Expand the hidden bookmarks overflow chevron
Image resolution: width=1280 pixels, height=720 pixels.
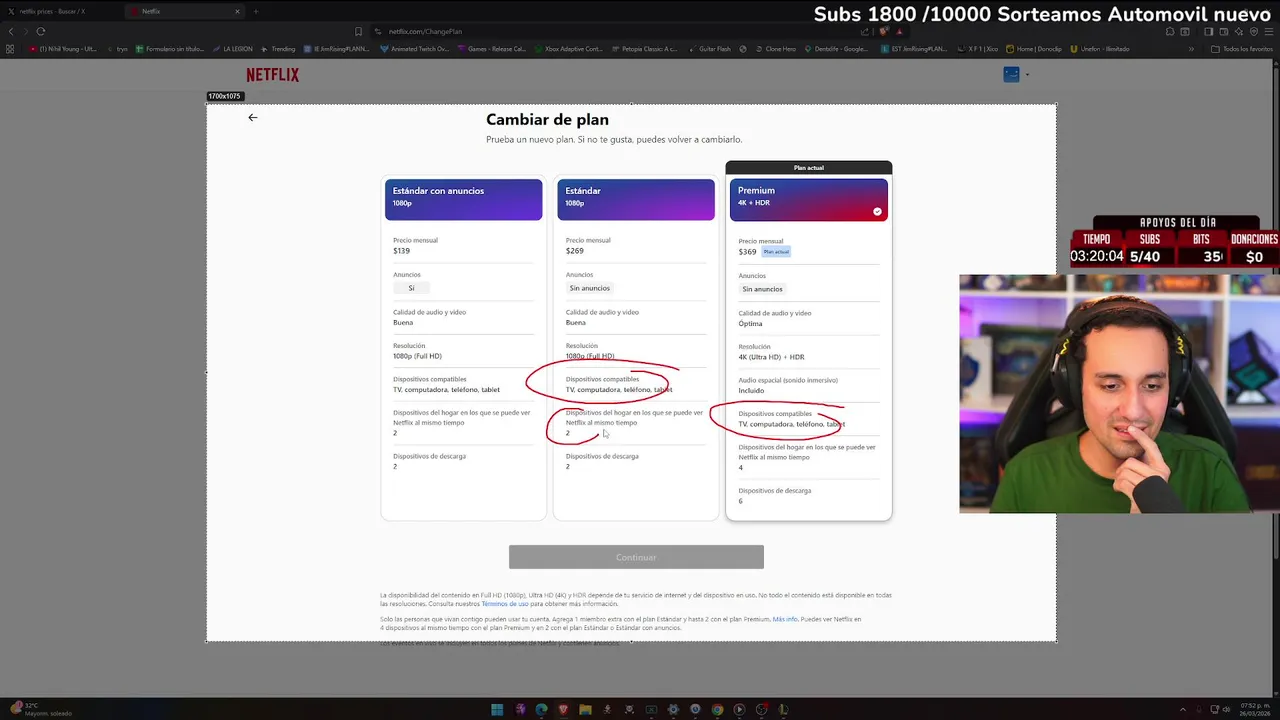1191,48
